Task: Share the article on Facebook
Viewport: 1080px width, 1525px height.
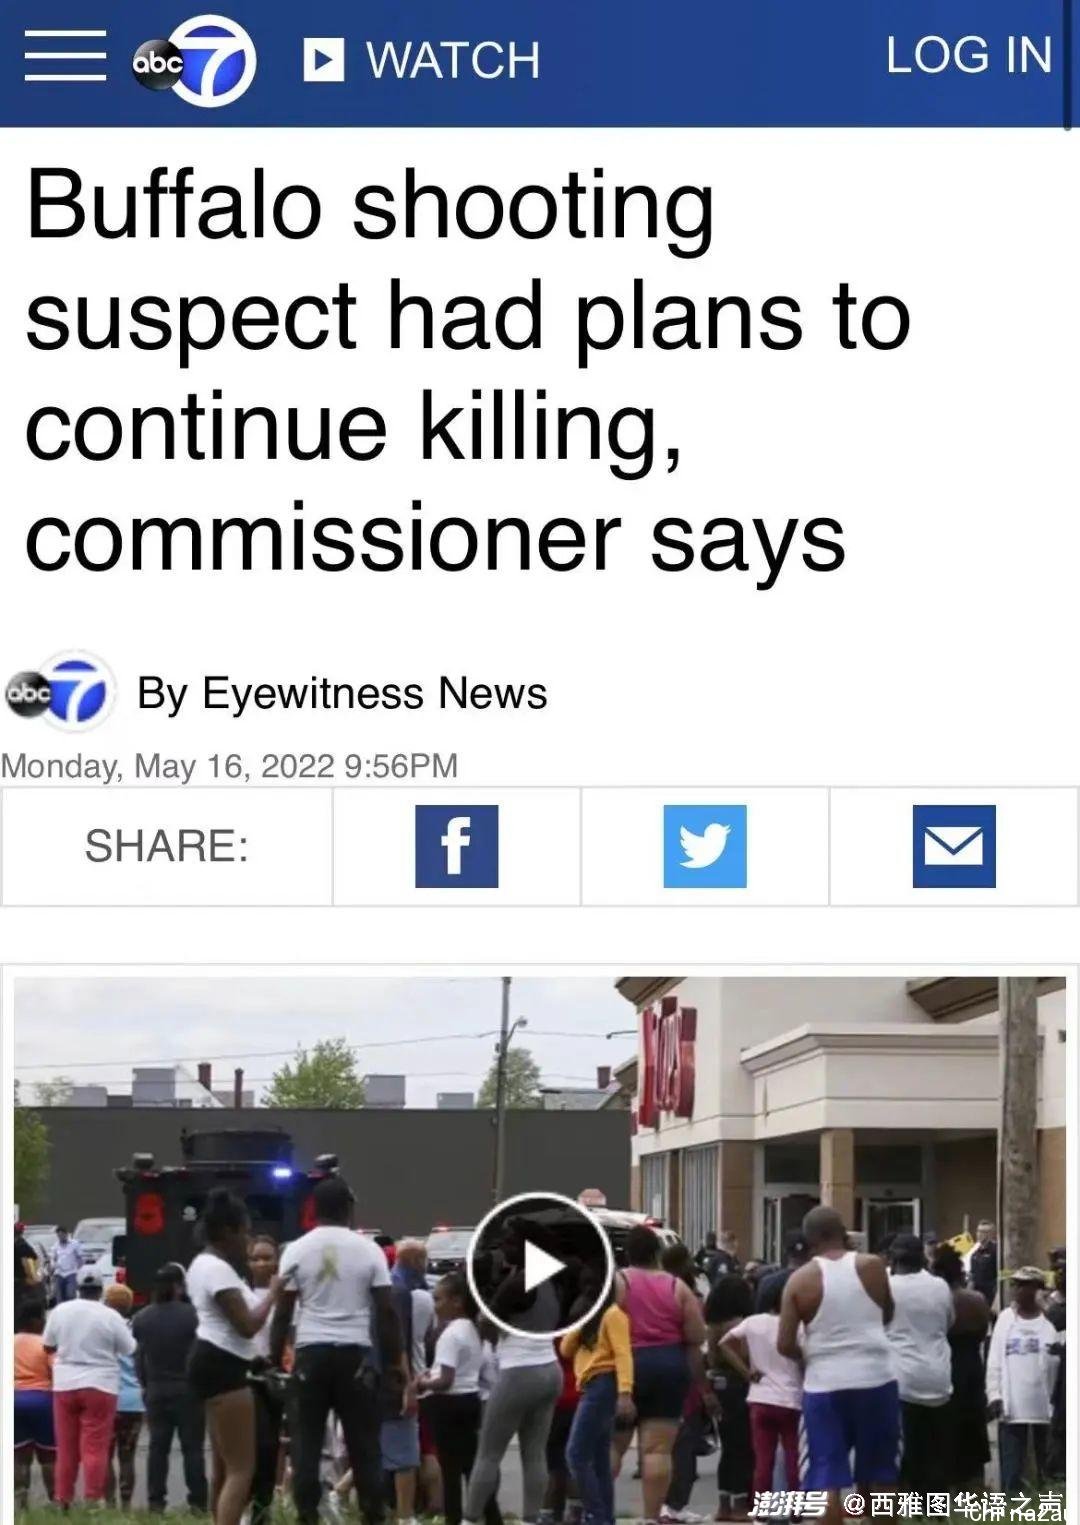Action: [x=457, y=846]
